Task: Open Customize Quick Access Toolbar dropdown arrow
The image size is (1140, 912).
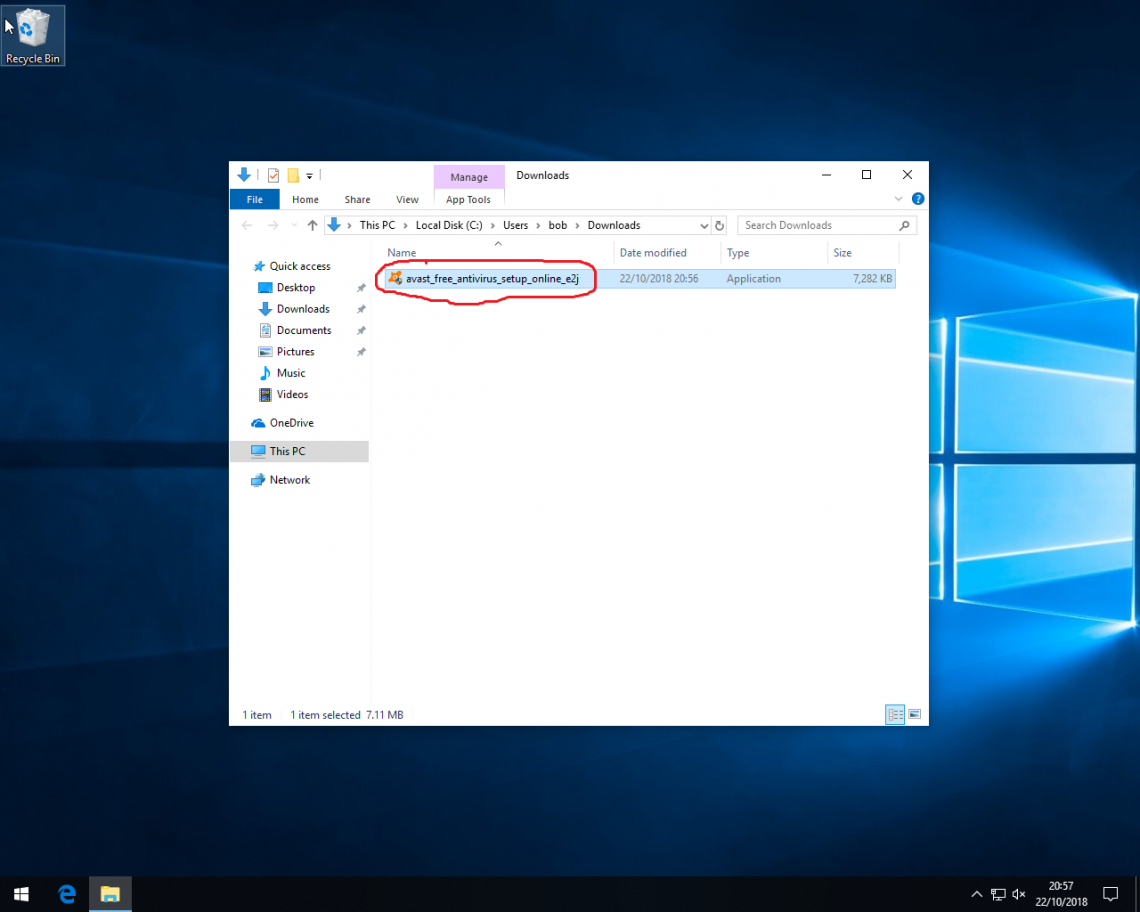Action: 310,176
